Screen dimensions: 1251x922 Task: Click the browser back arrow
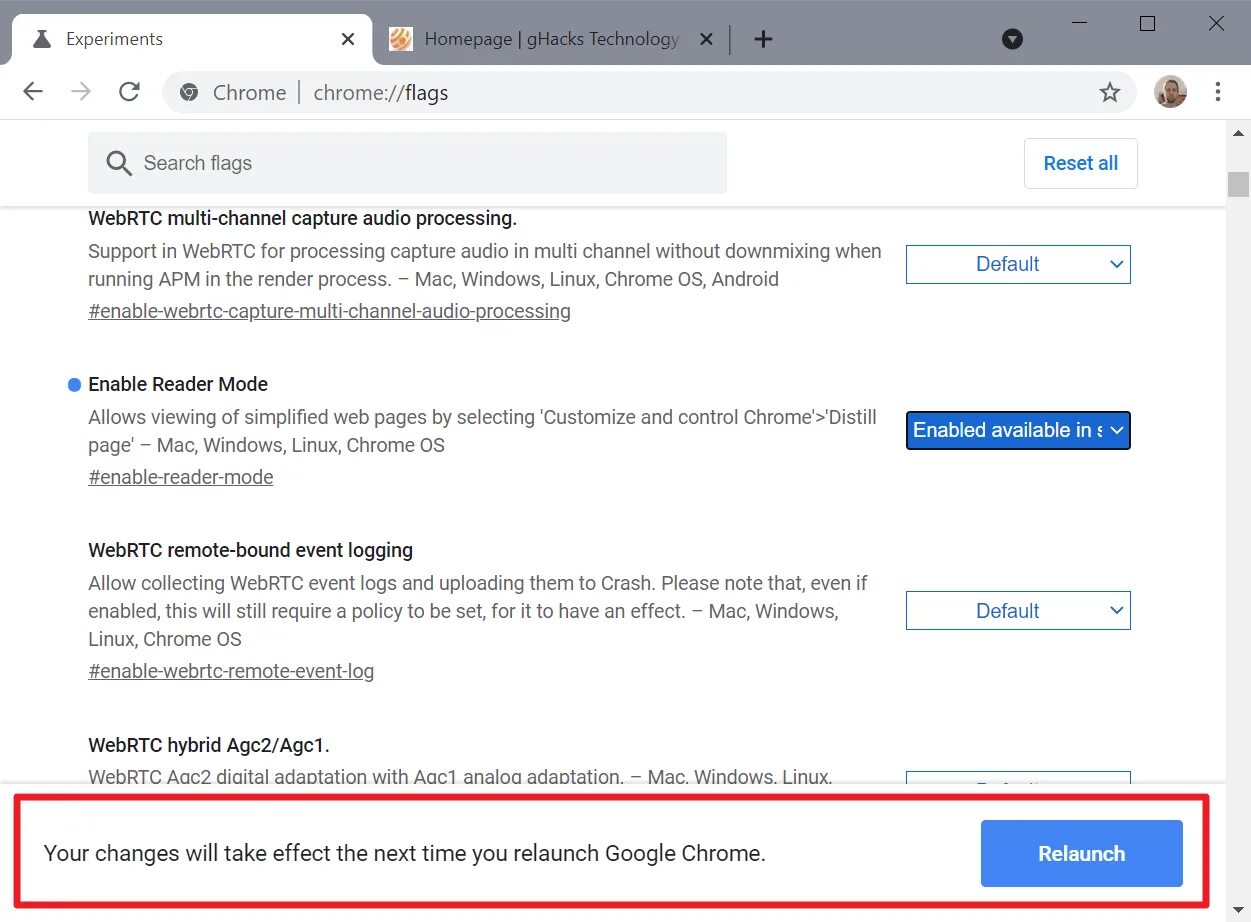click(x=33, y=92)
